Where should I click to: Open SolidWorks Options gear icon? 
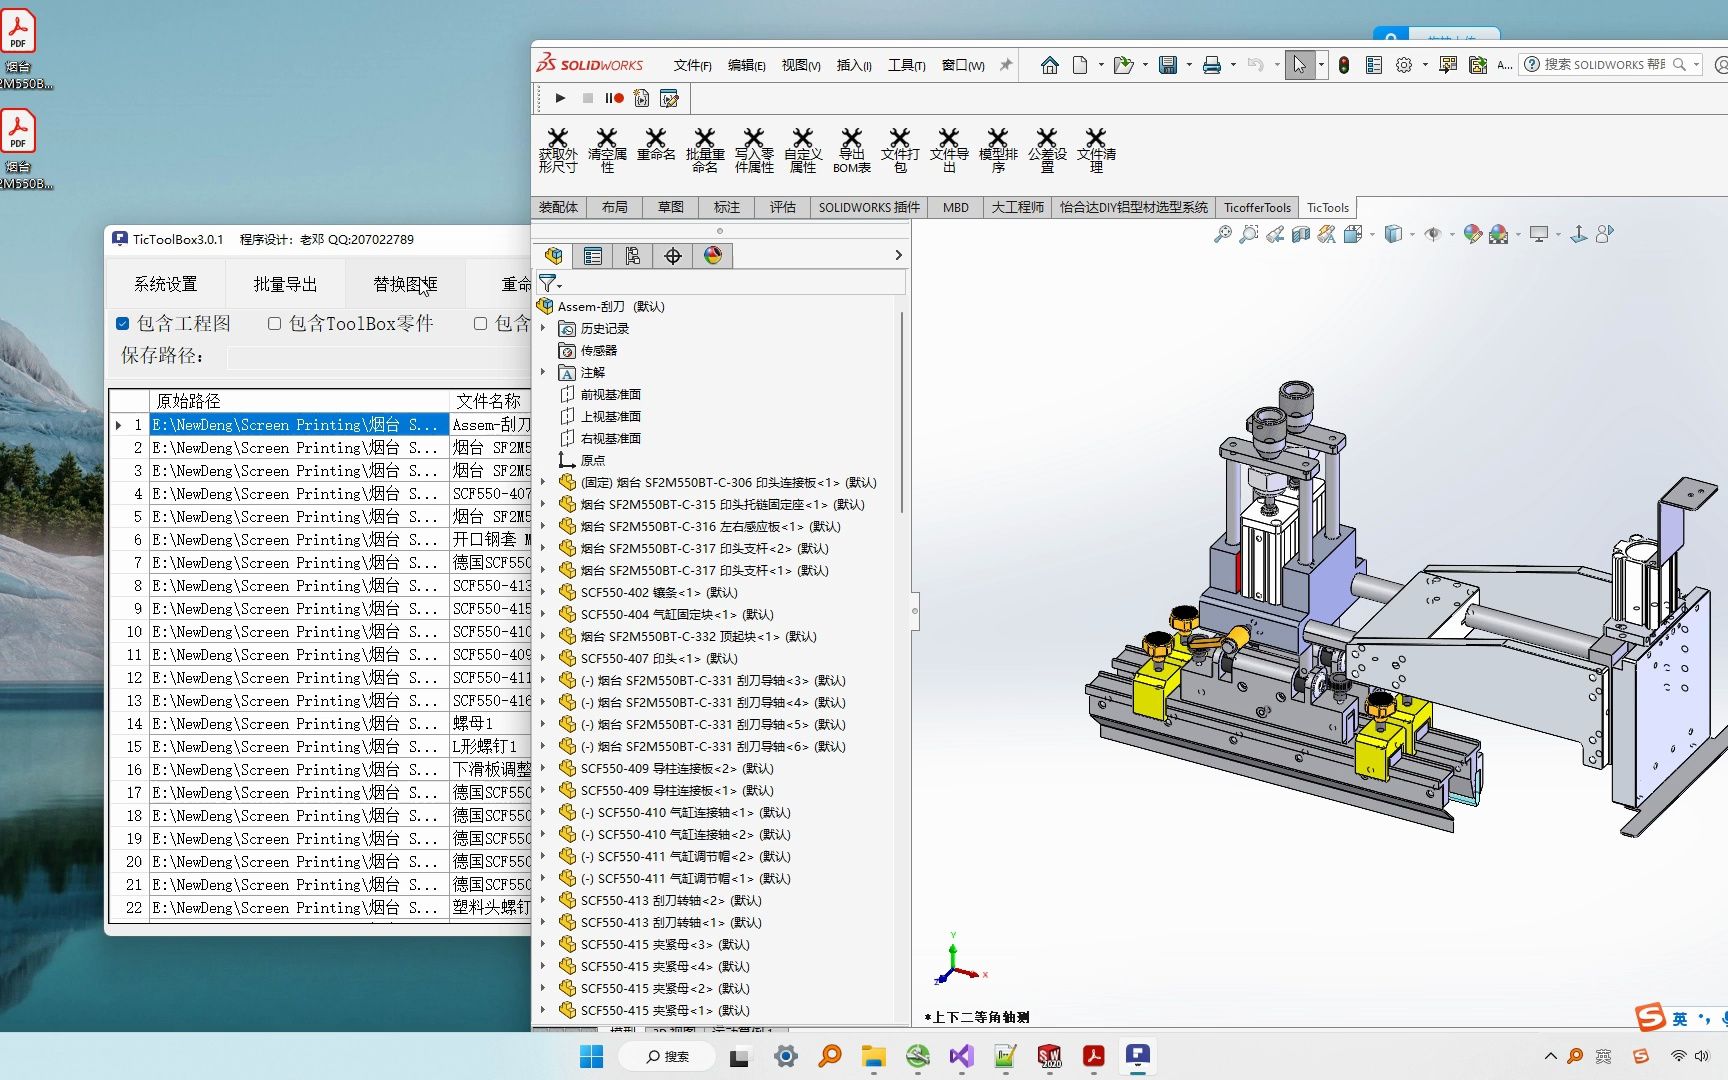1404,65
